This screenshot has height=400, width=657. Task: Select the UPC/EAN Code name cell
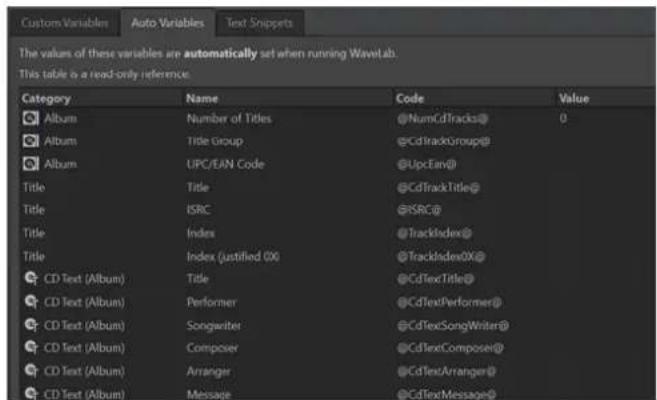coord(225,164)
